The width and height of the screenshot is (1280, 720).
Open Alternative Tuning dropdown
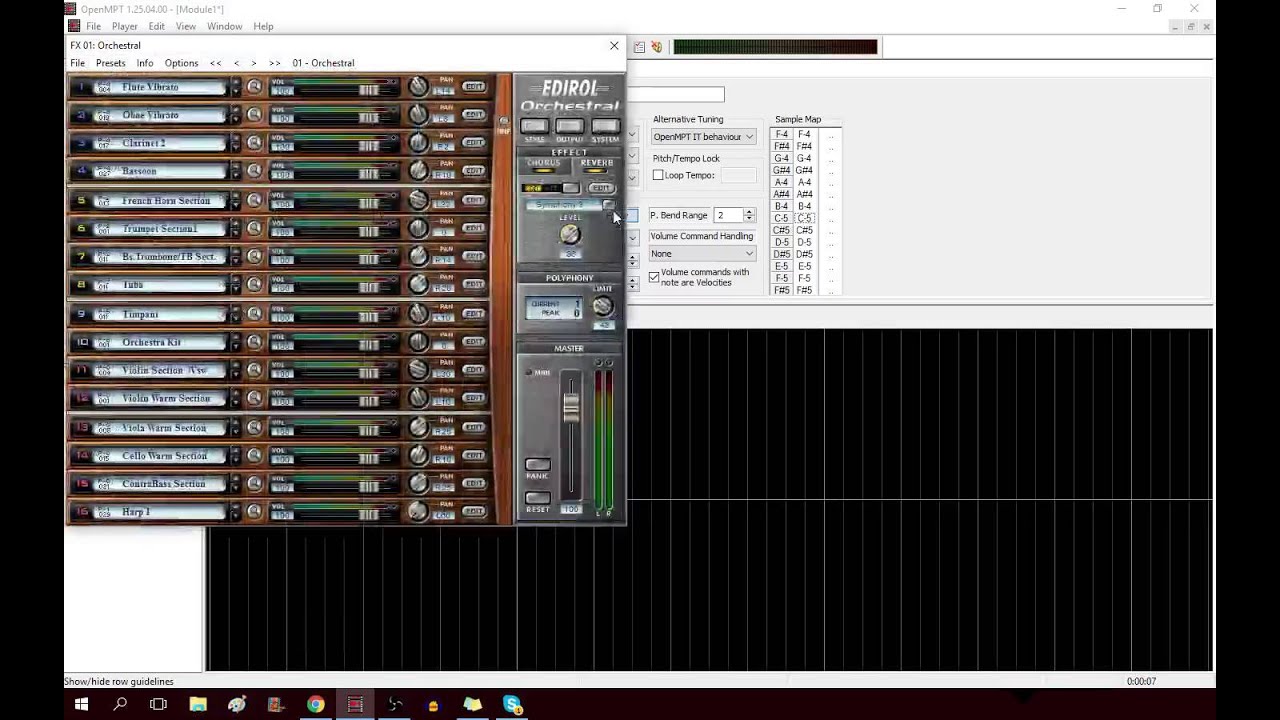(703, 136)
